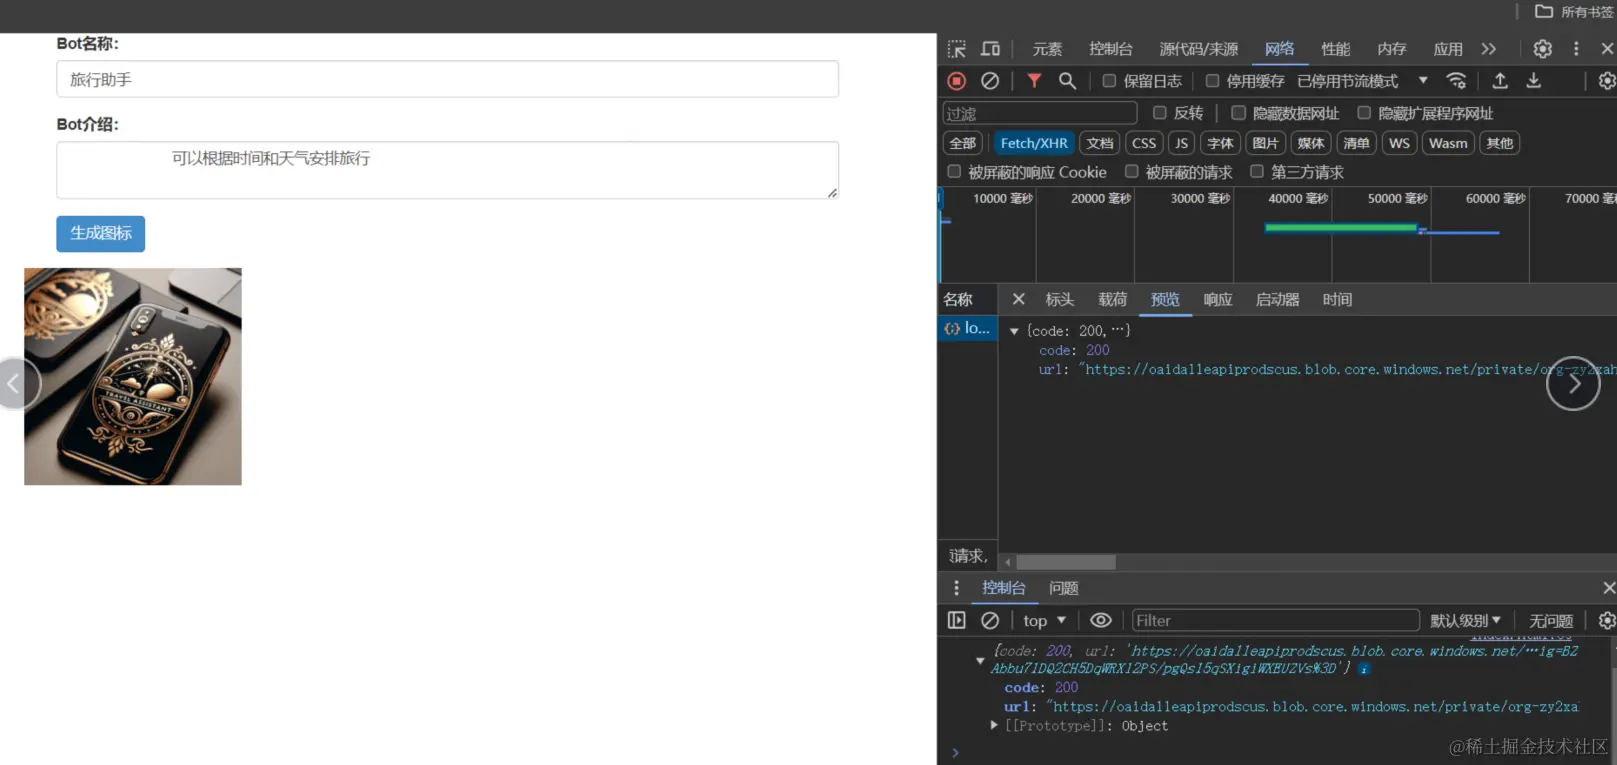Toggle device toolbar emulation icon
This screenshot has width=1617, height=765.
pyautogui.click(x=990, y=49)
